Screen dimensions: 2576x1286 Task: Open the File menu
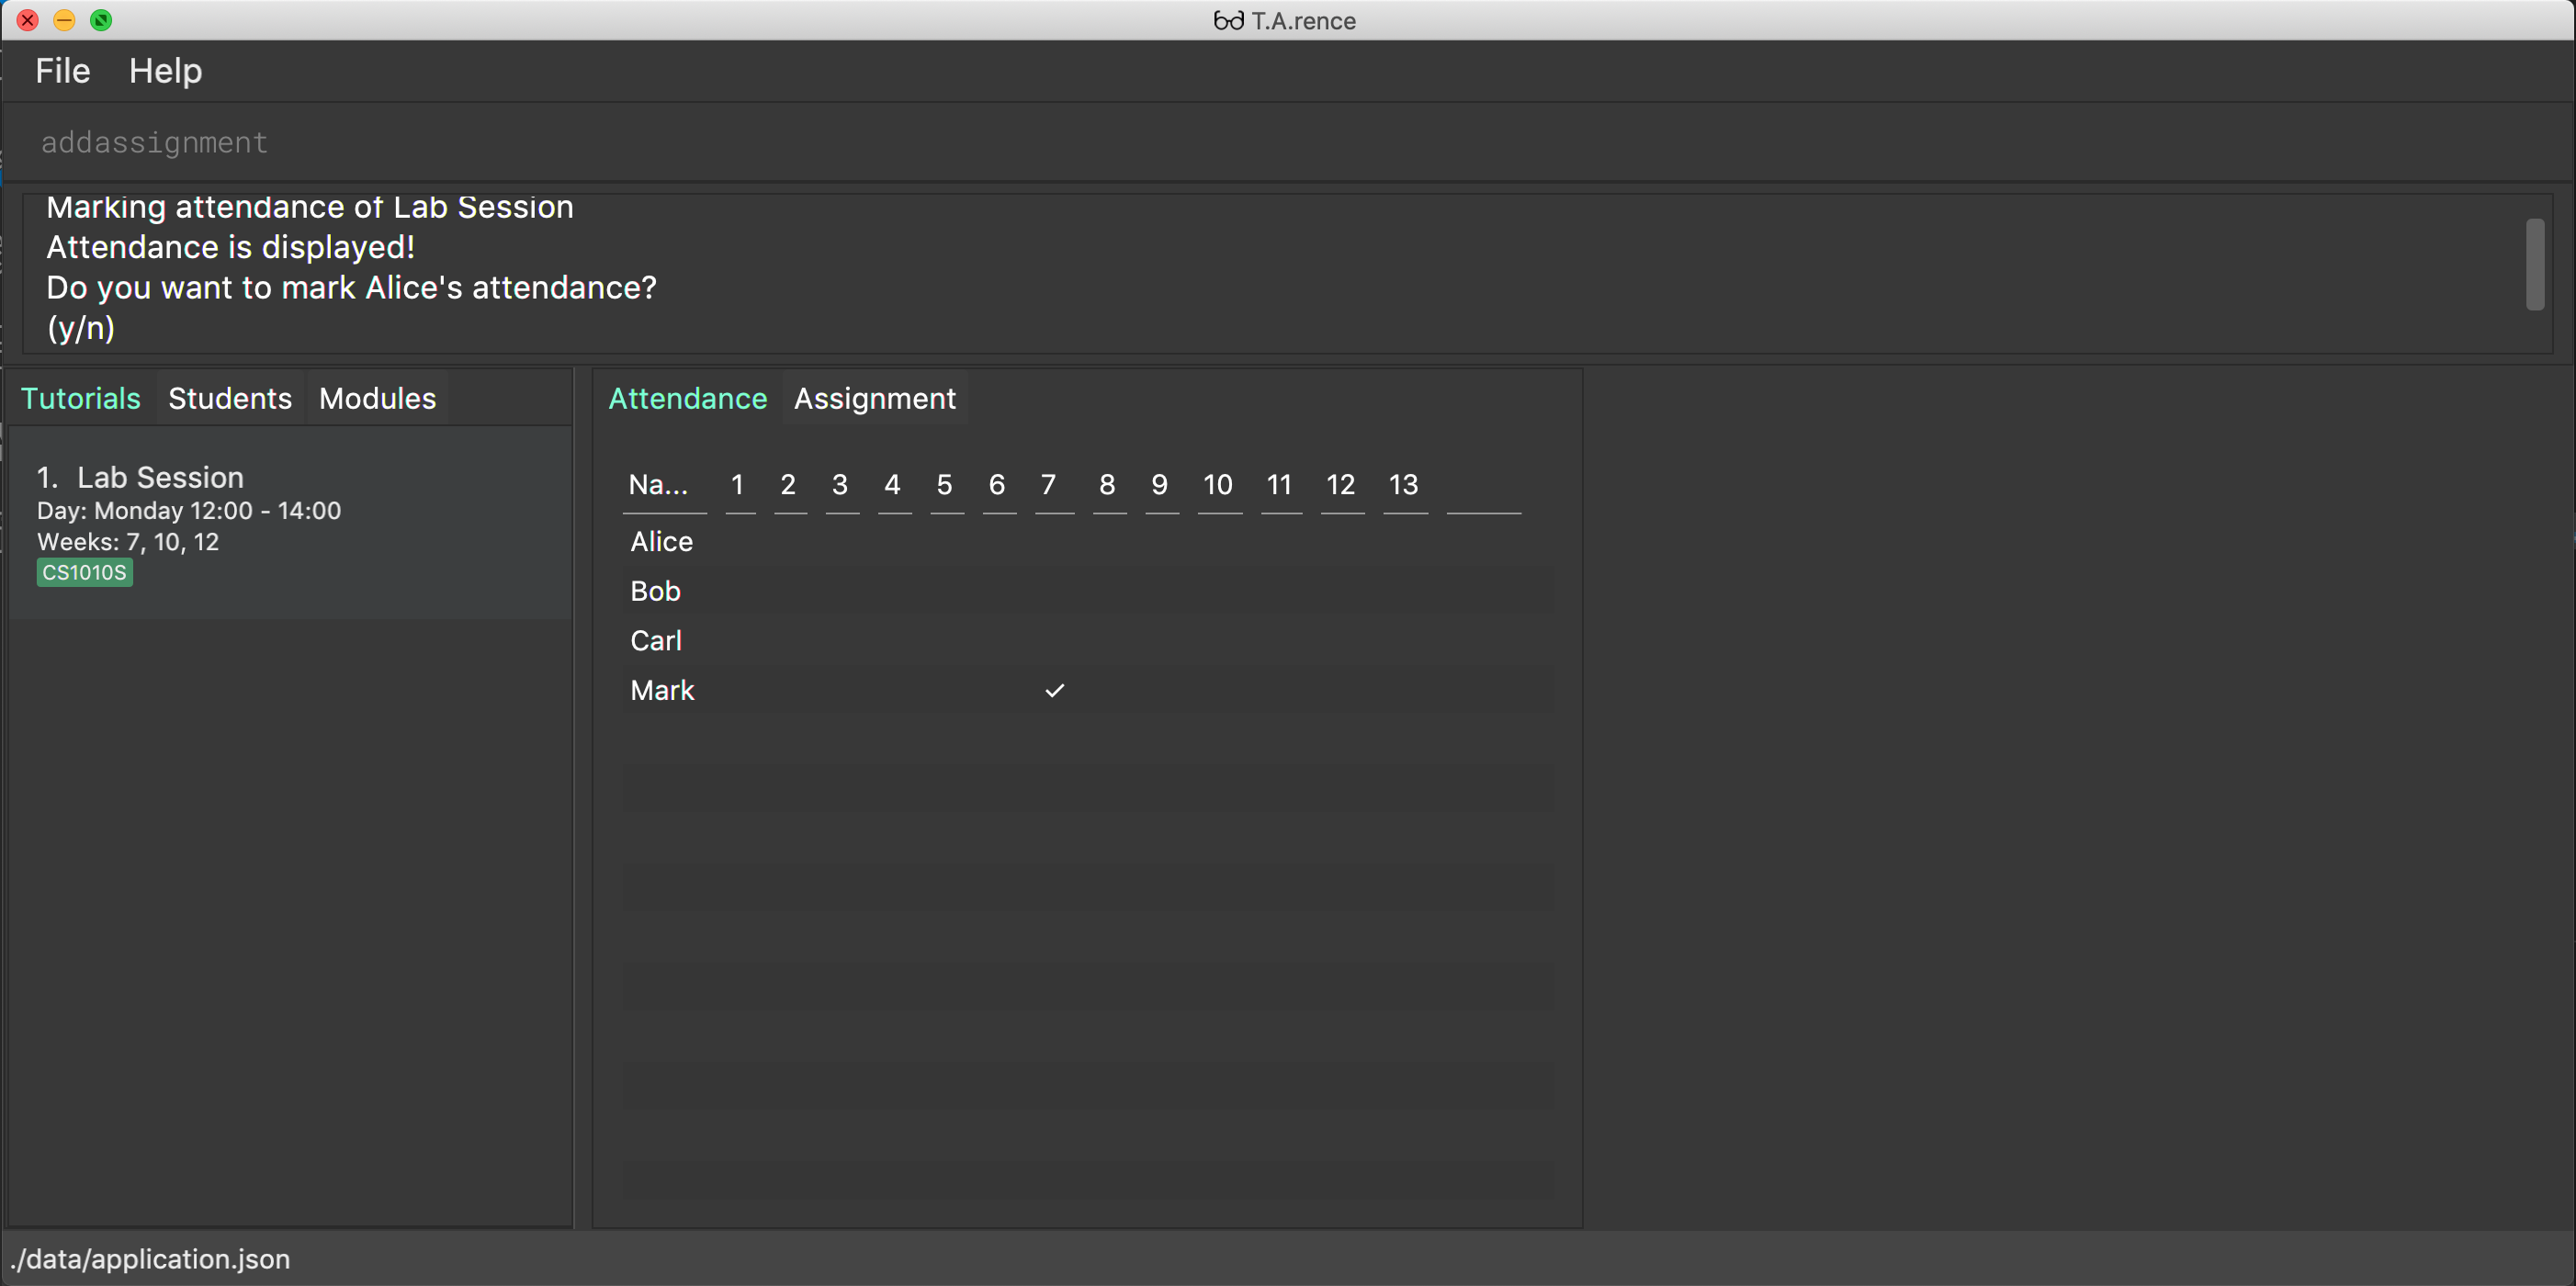point(62,71)
